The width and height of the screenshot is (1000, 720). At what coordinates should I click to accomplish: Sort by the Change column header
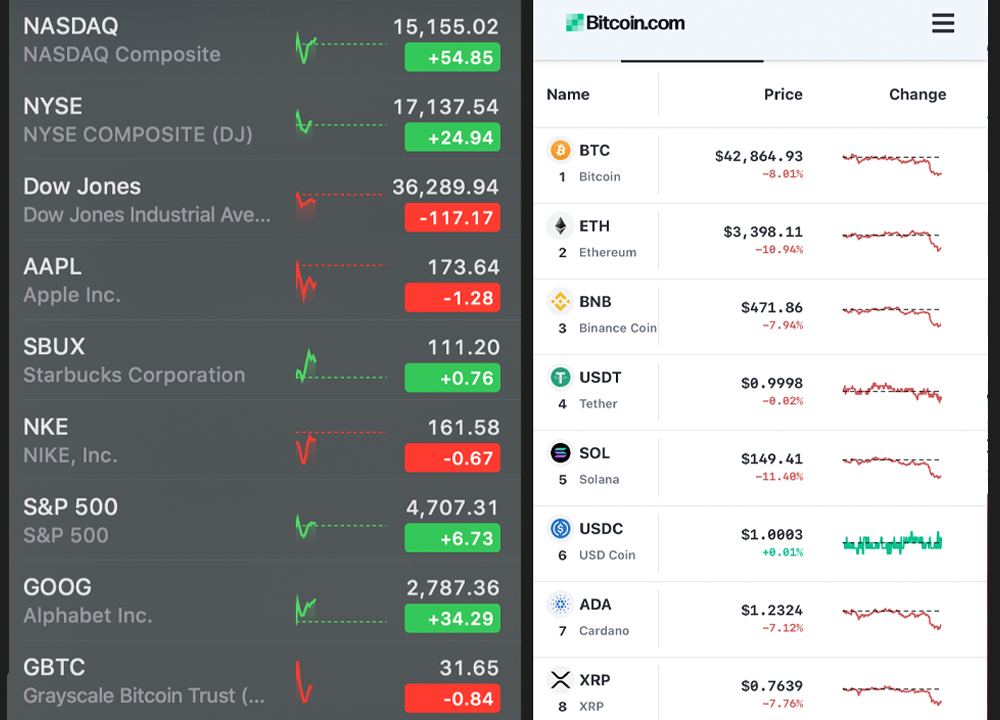[917, 94]
